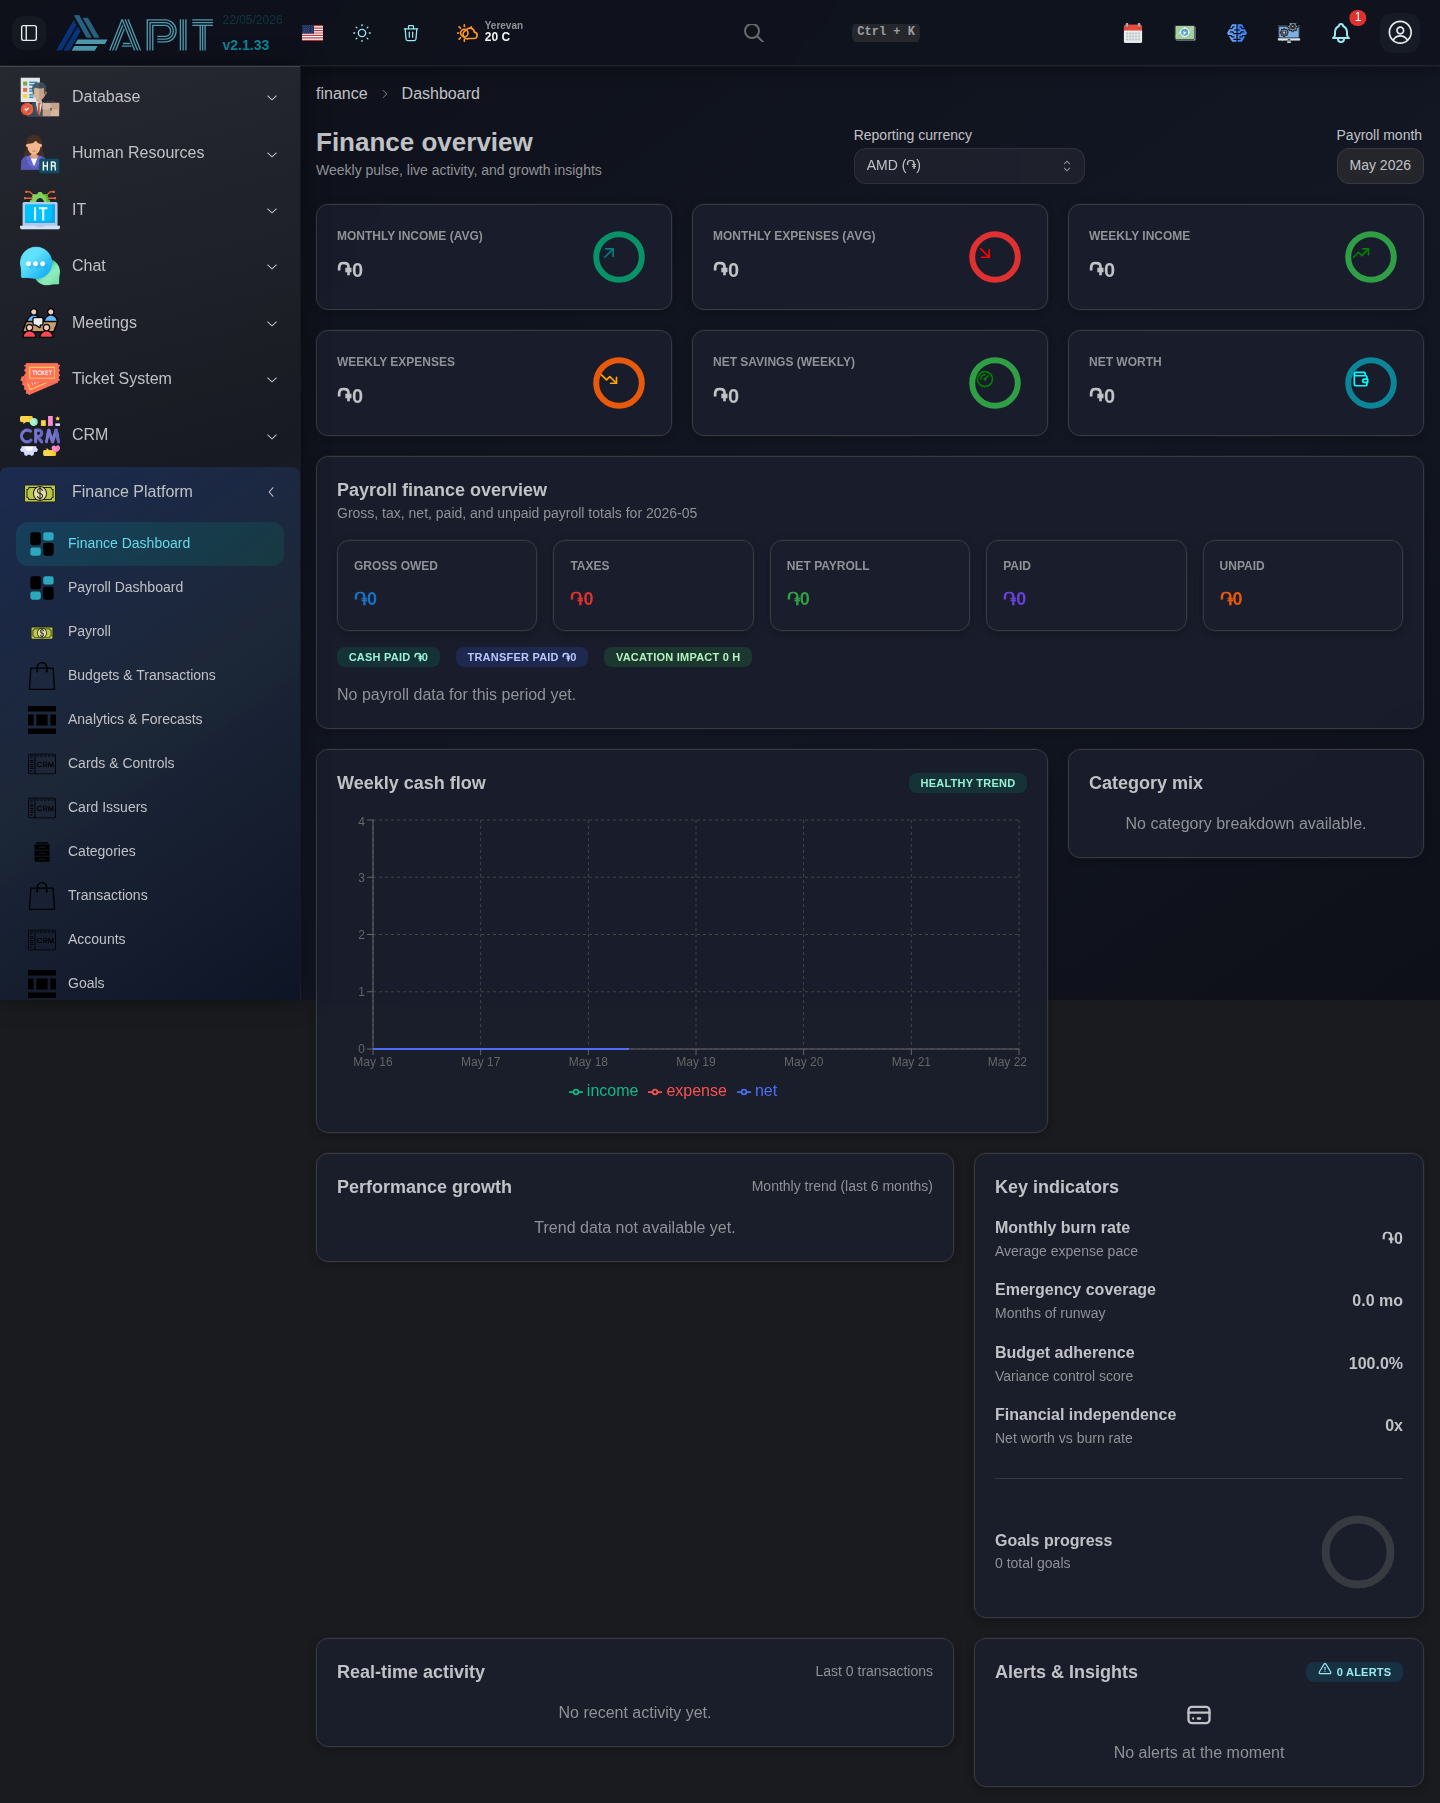Click the Ctrl + K shortcut badge
The image size is (1440, 1803).
pos(886,32)
